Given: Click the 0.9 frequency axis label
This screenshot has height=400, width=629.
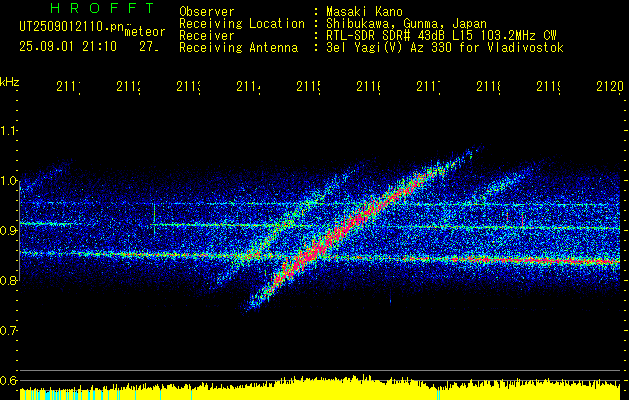Looking at the screenshot, I should pyautogui.click(x=9, y=231).
